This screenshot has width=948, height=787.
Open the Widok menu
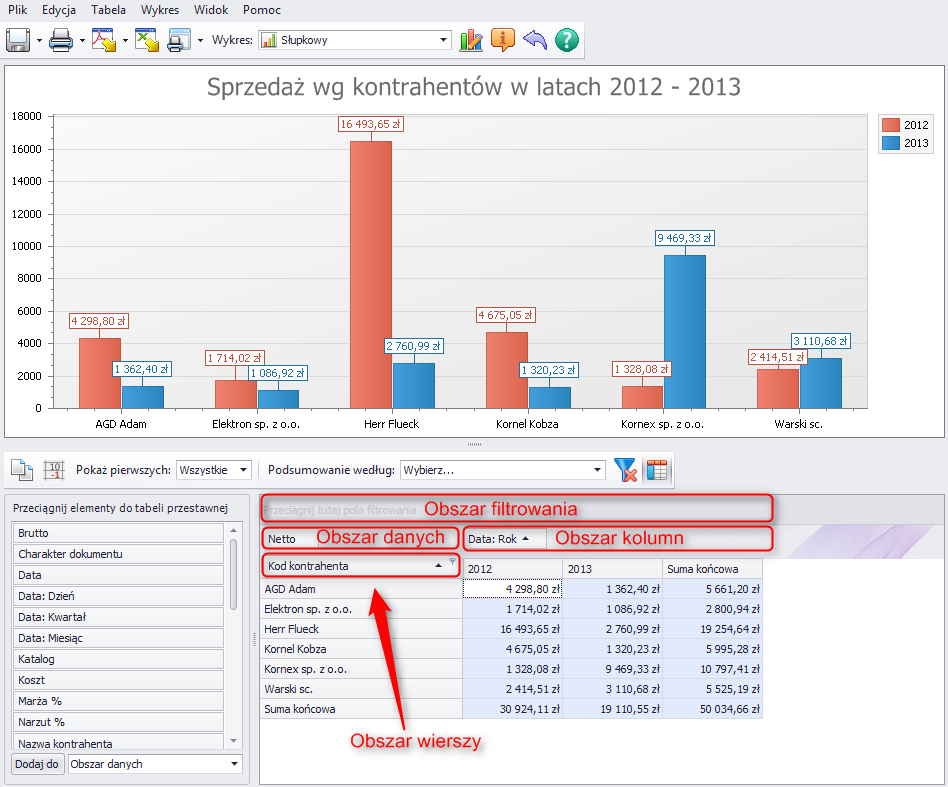[211, 10]
